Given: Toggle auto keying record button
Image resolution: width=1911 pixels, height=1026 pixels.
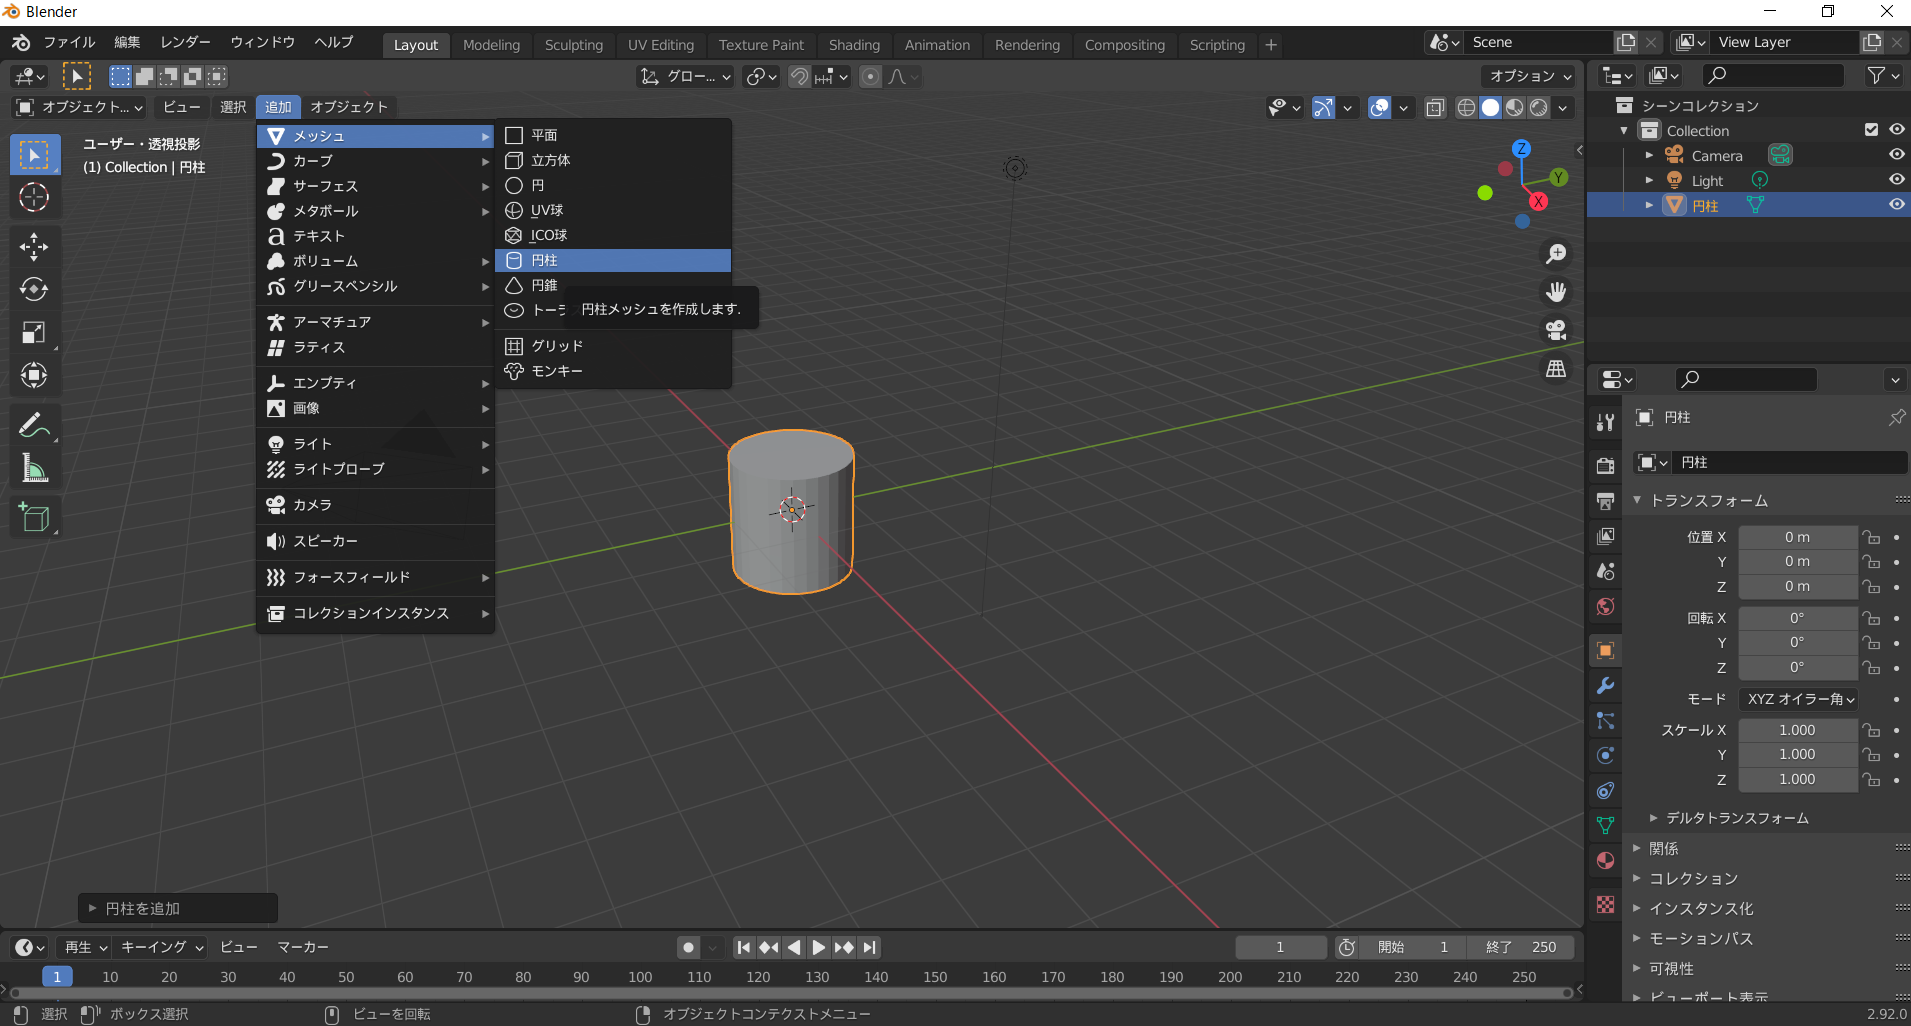Looking at the screenshot, I should (688, 947).
